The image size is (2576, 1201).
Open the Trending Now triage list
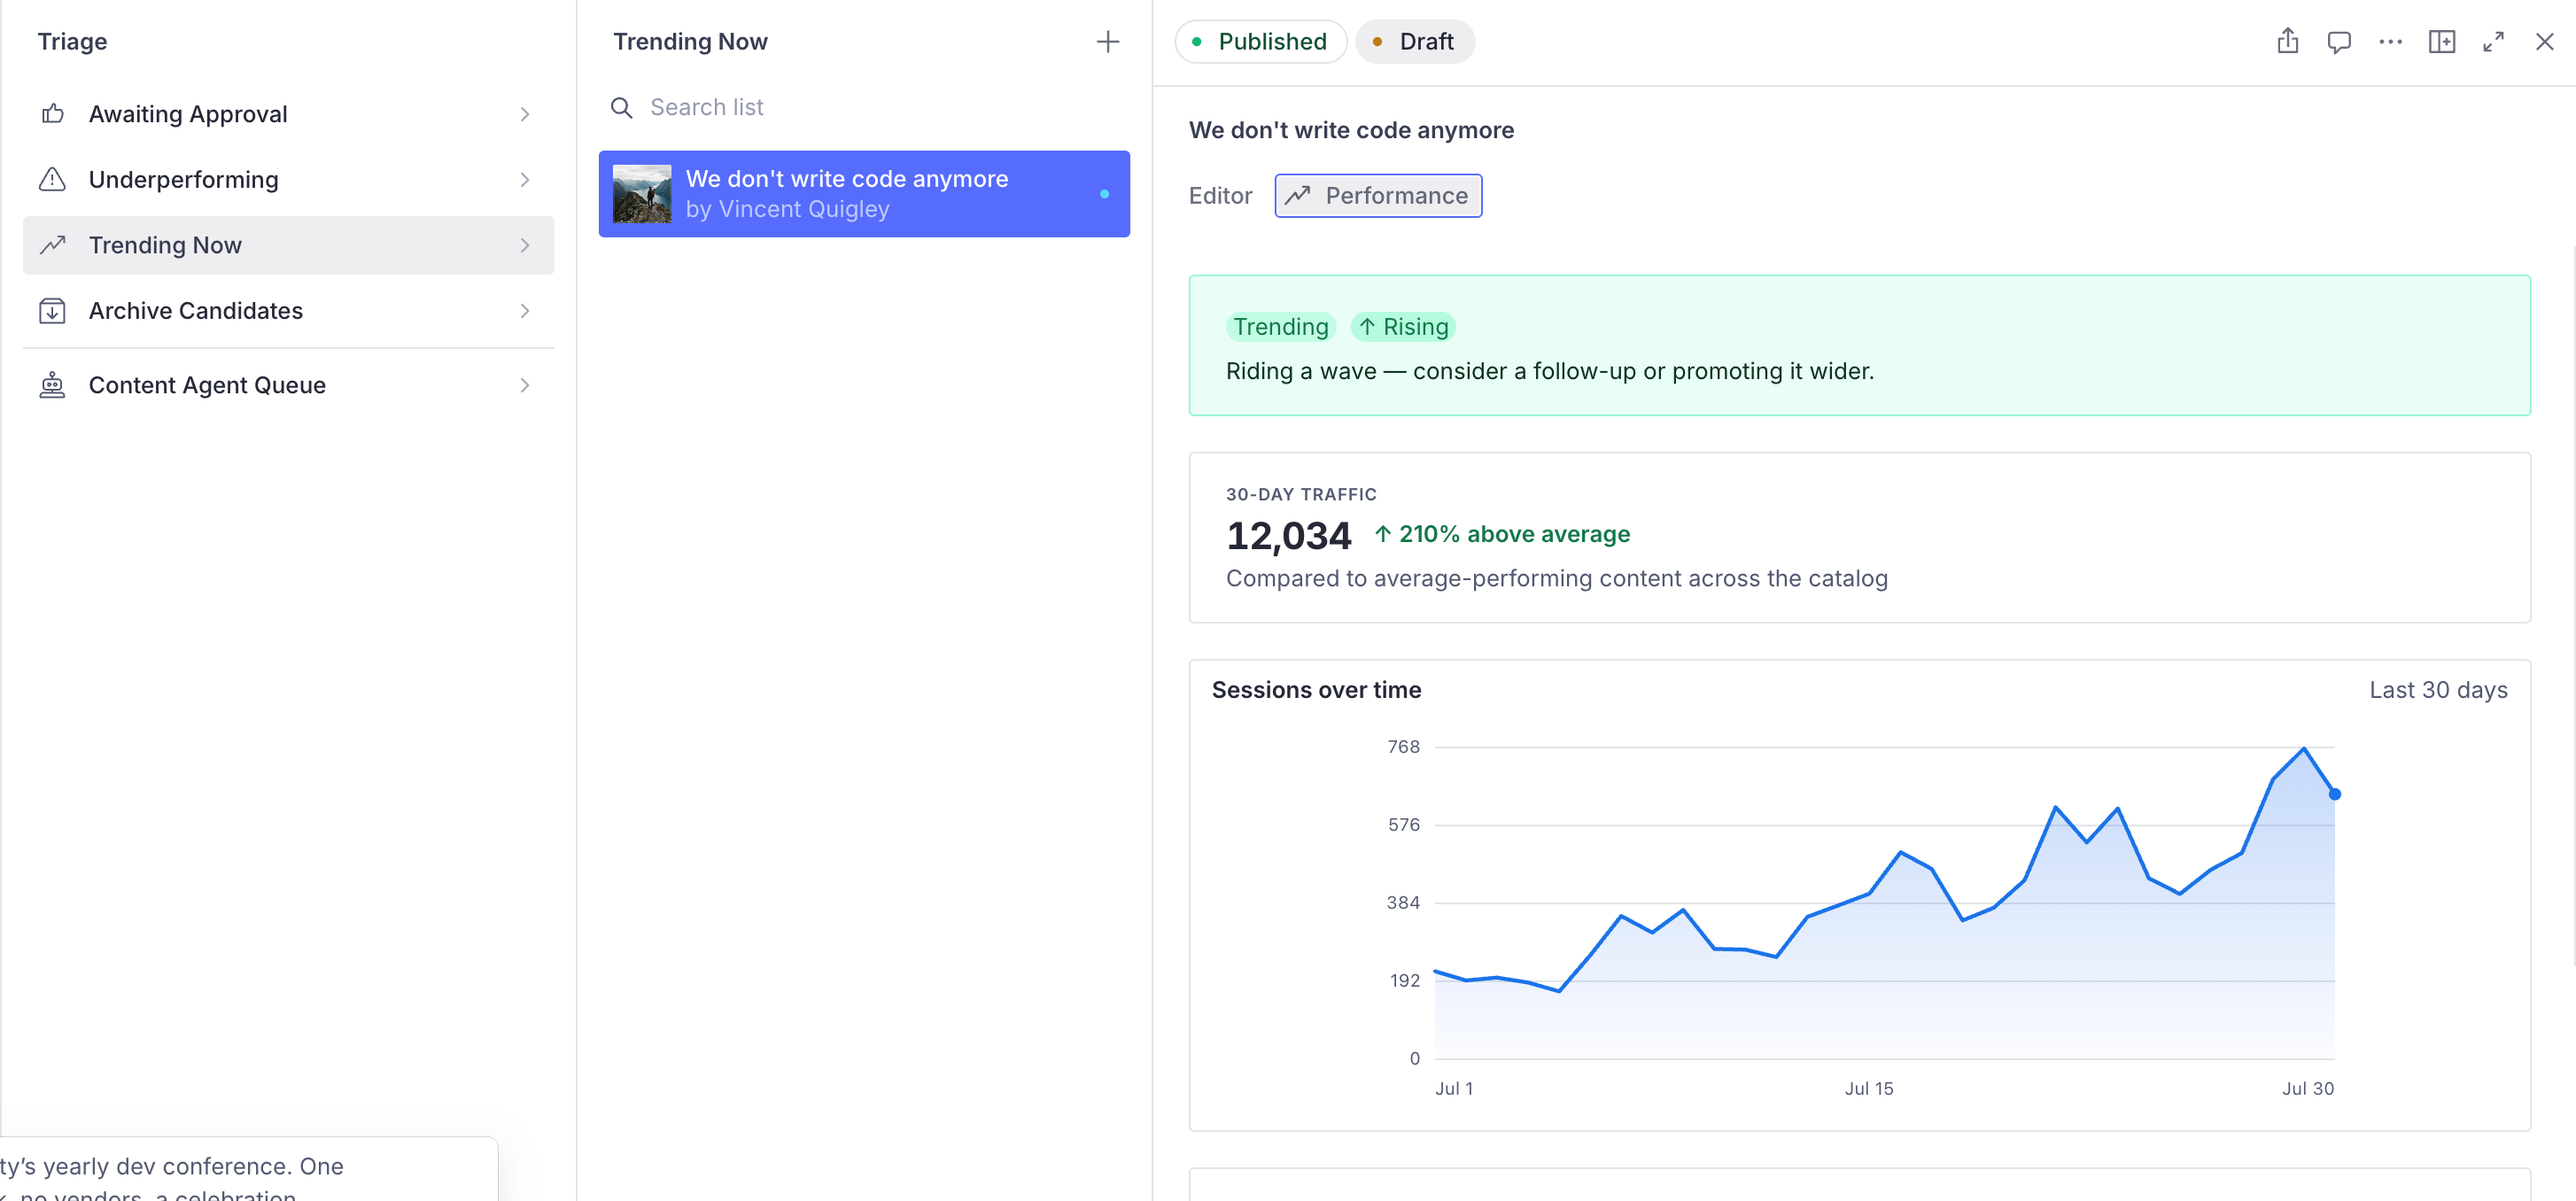288,245
